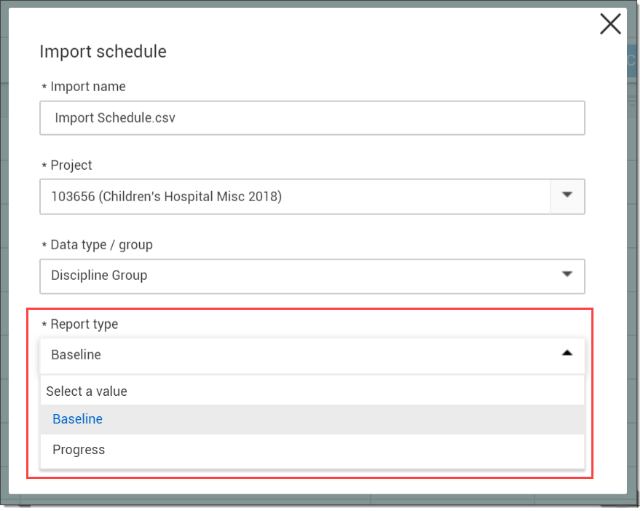The height and width of the screenshot is (511, 643).
Task: Click the "Report type" field label
Action: coord(84,324)
